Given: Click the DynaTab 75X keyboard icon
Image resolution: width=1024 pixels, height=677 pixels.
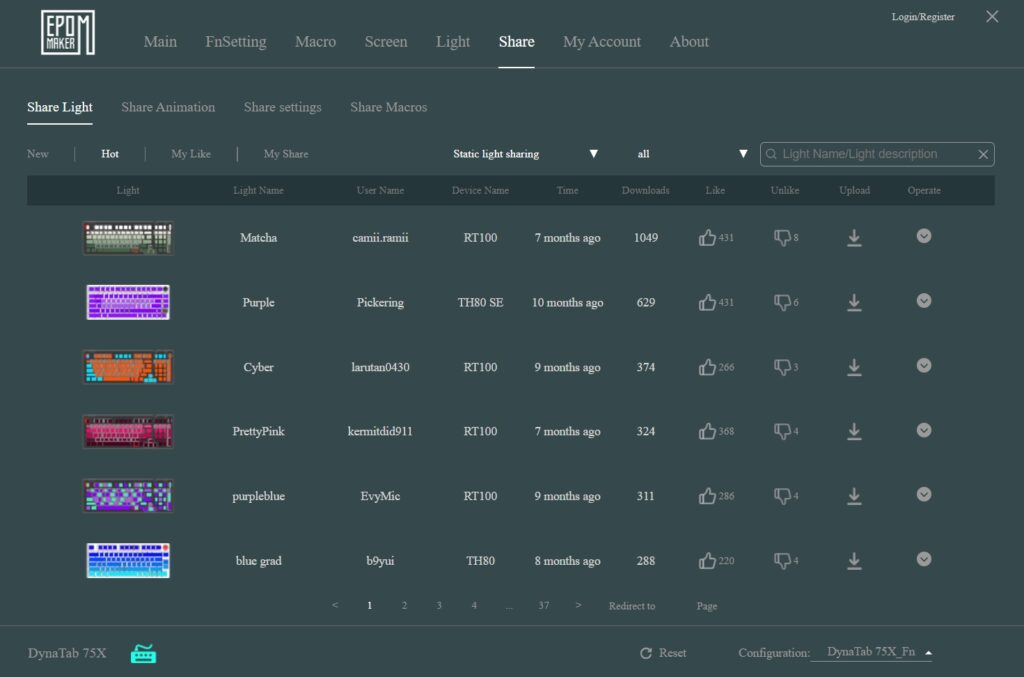Looking at the screenshot, I should coord(144,654).
